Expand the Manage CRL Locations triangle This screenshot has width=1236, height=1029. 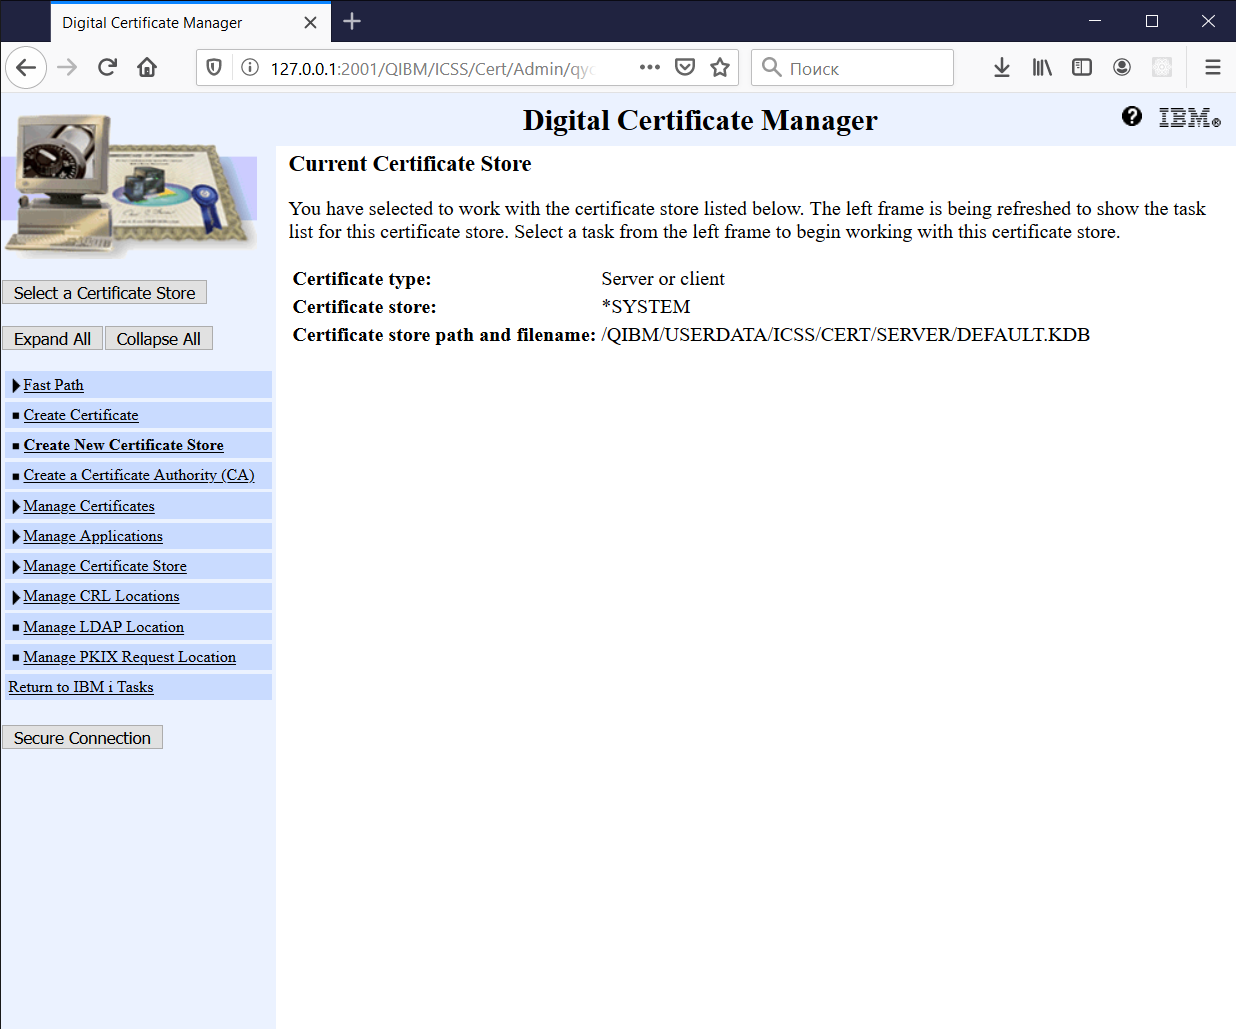[x=16, y=597]
